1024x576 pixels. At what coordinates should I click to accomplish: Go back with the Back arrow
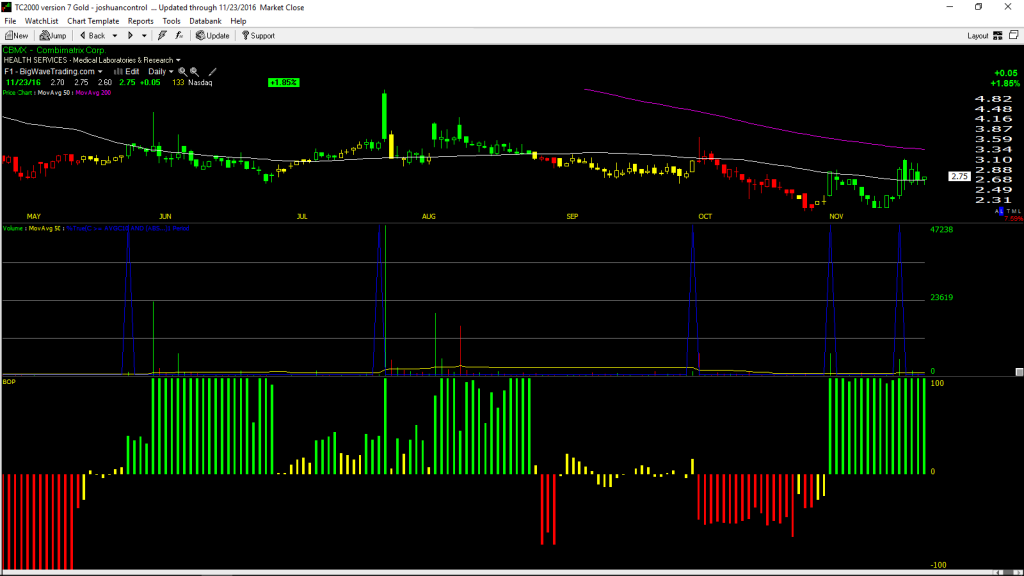(92, 36)
